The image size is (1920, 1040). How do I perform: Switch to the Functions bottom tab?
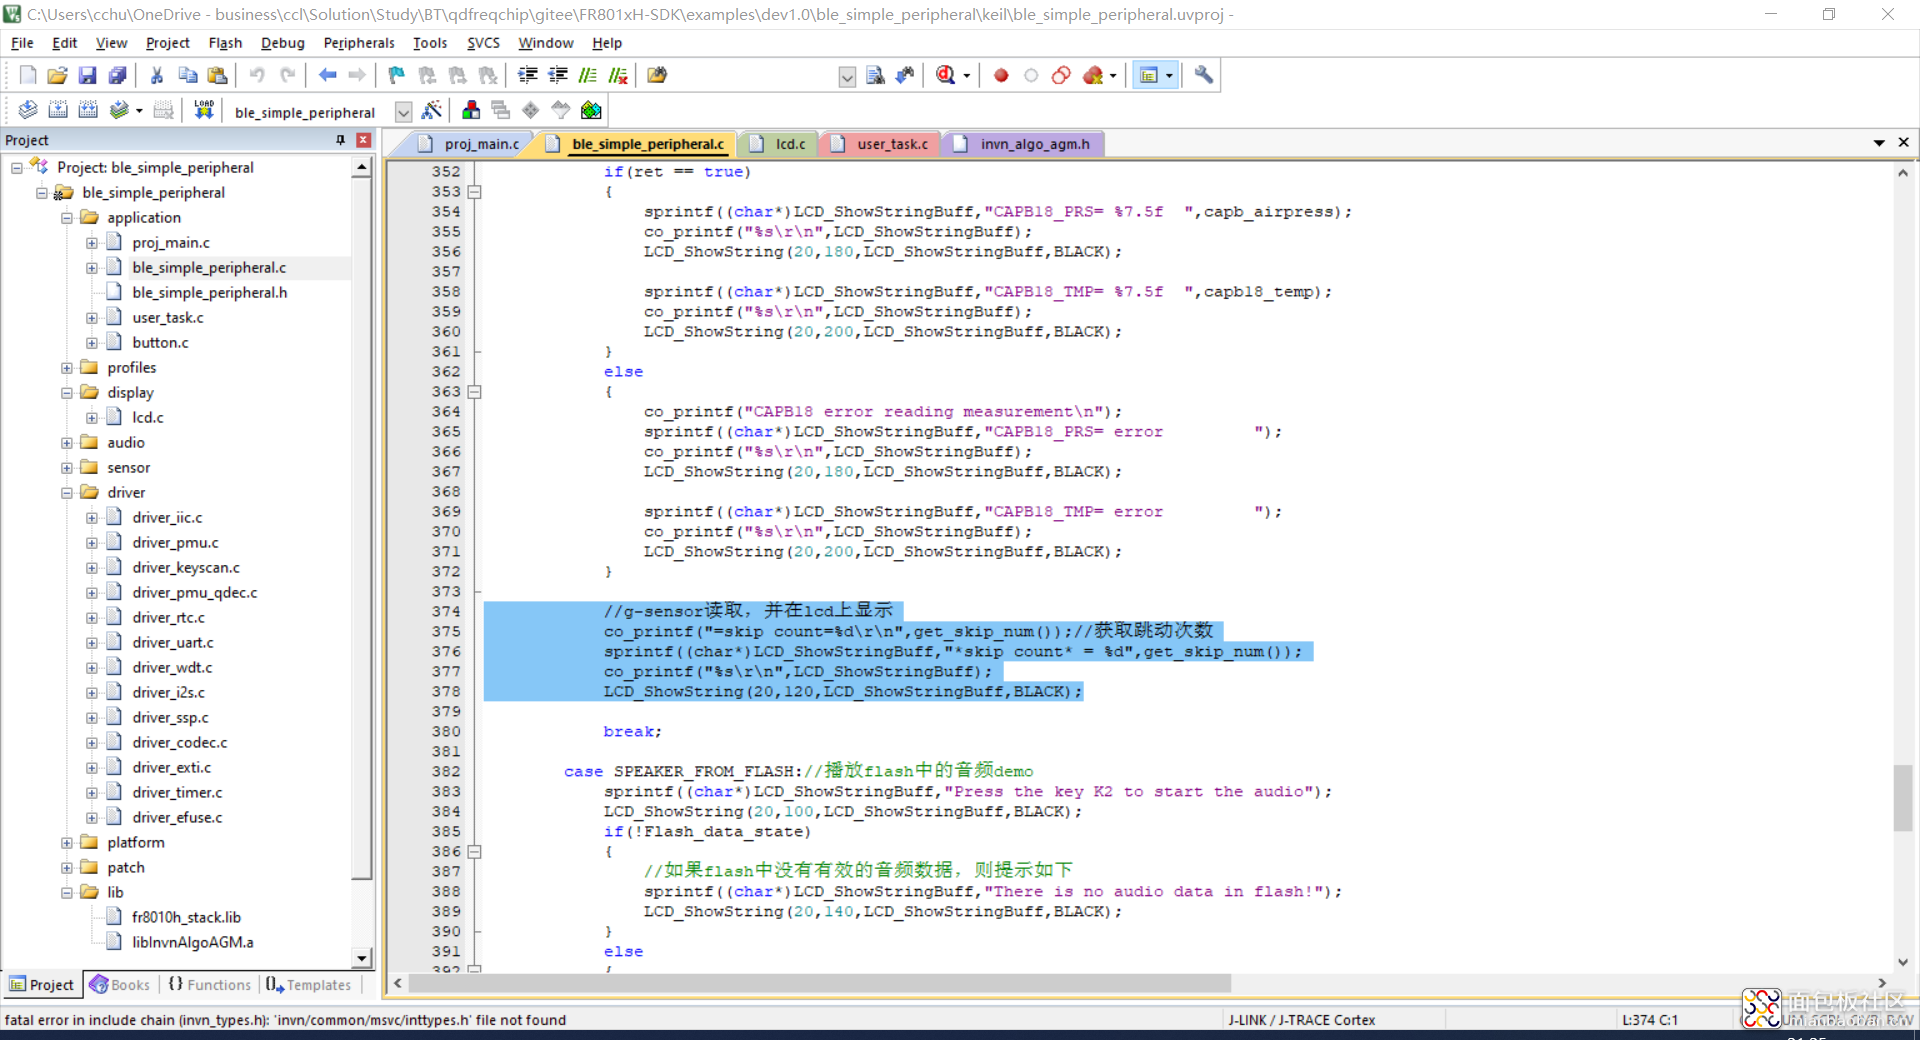pos(210,985)
